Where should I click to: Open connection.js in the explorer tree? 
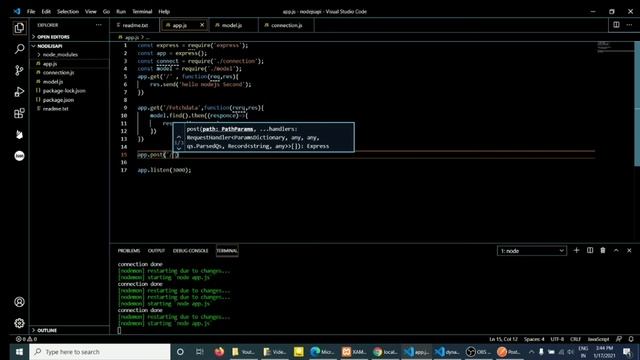tap(69, 73)
